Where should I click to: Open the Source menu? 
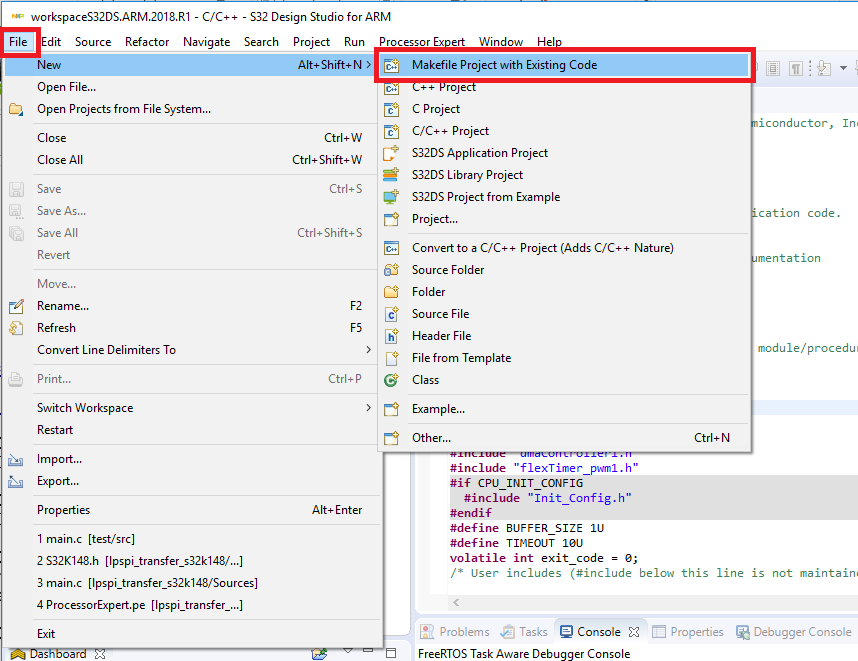pos(93,42)
